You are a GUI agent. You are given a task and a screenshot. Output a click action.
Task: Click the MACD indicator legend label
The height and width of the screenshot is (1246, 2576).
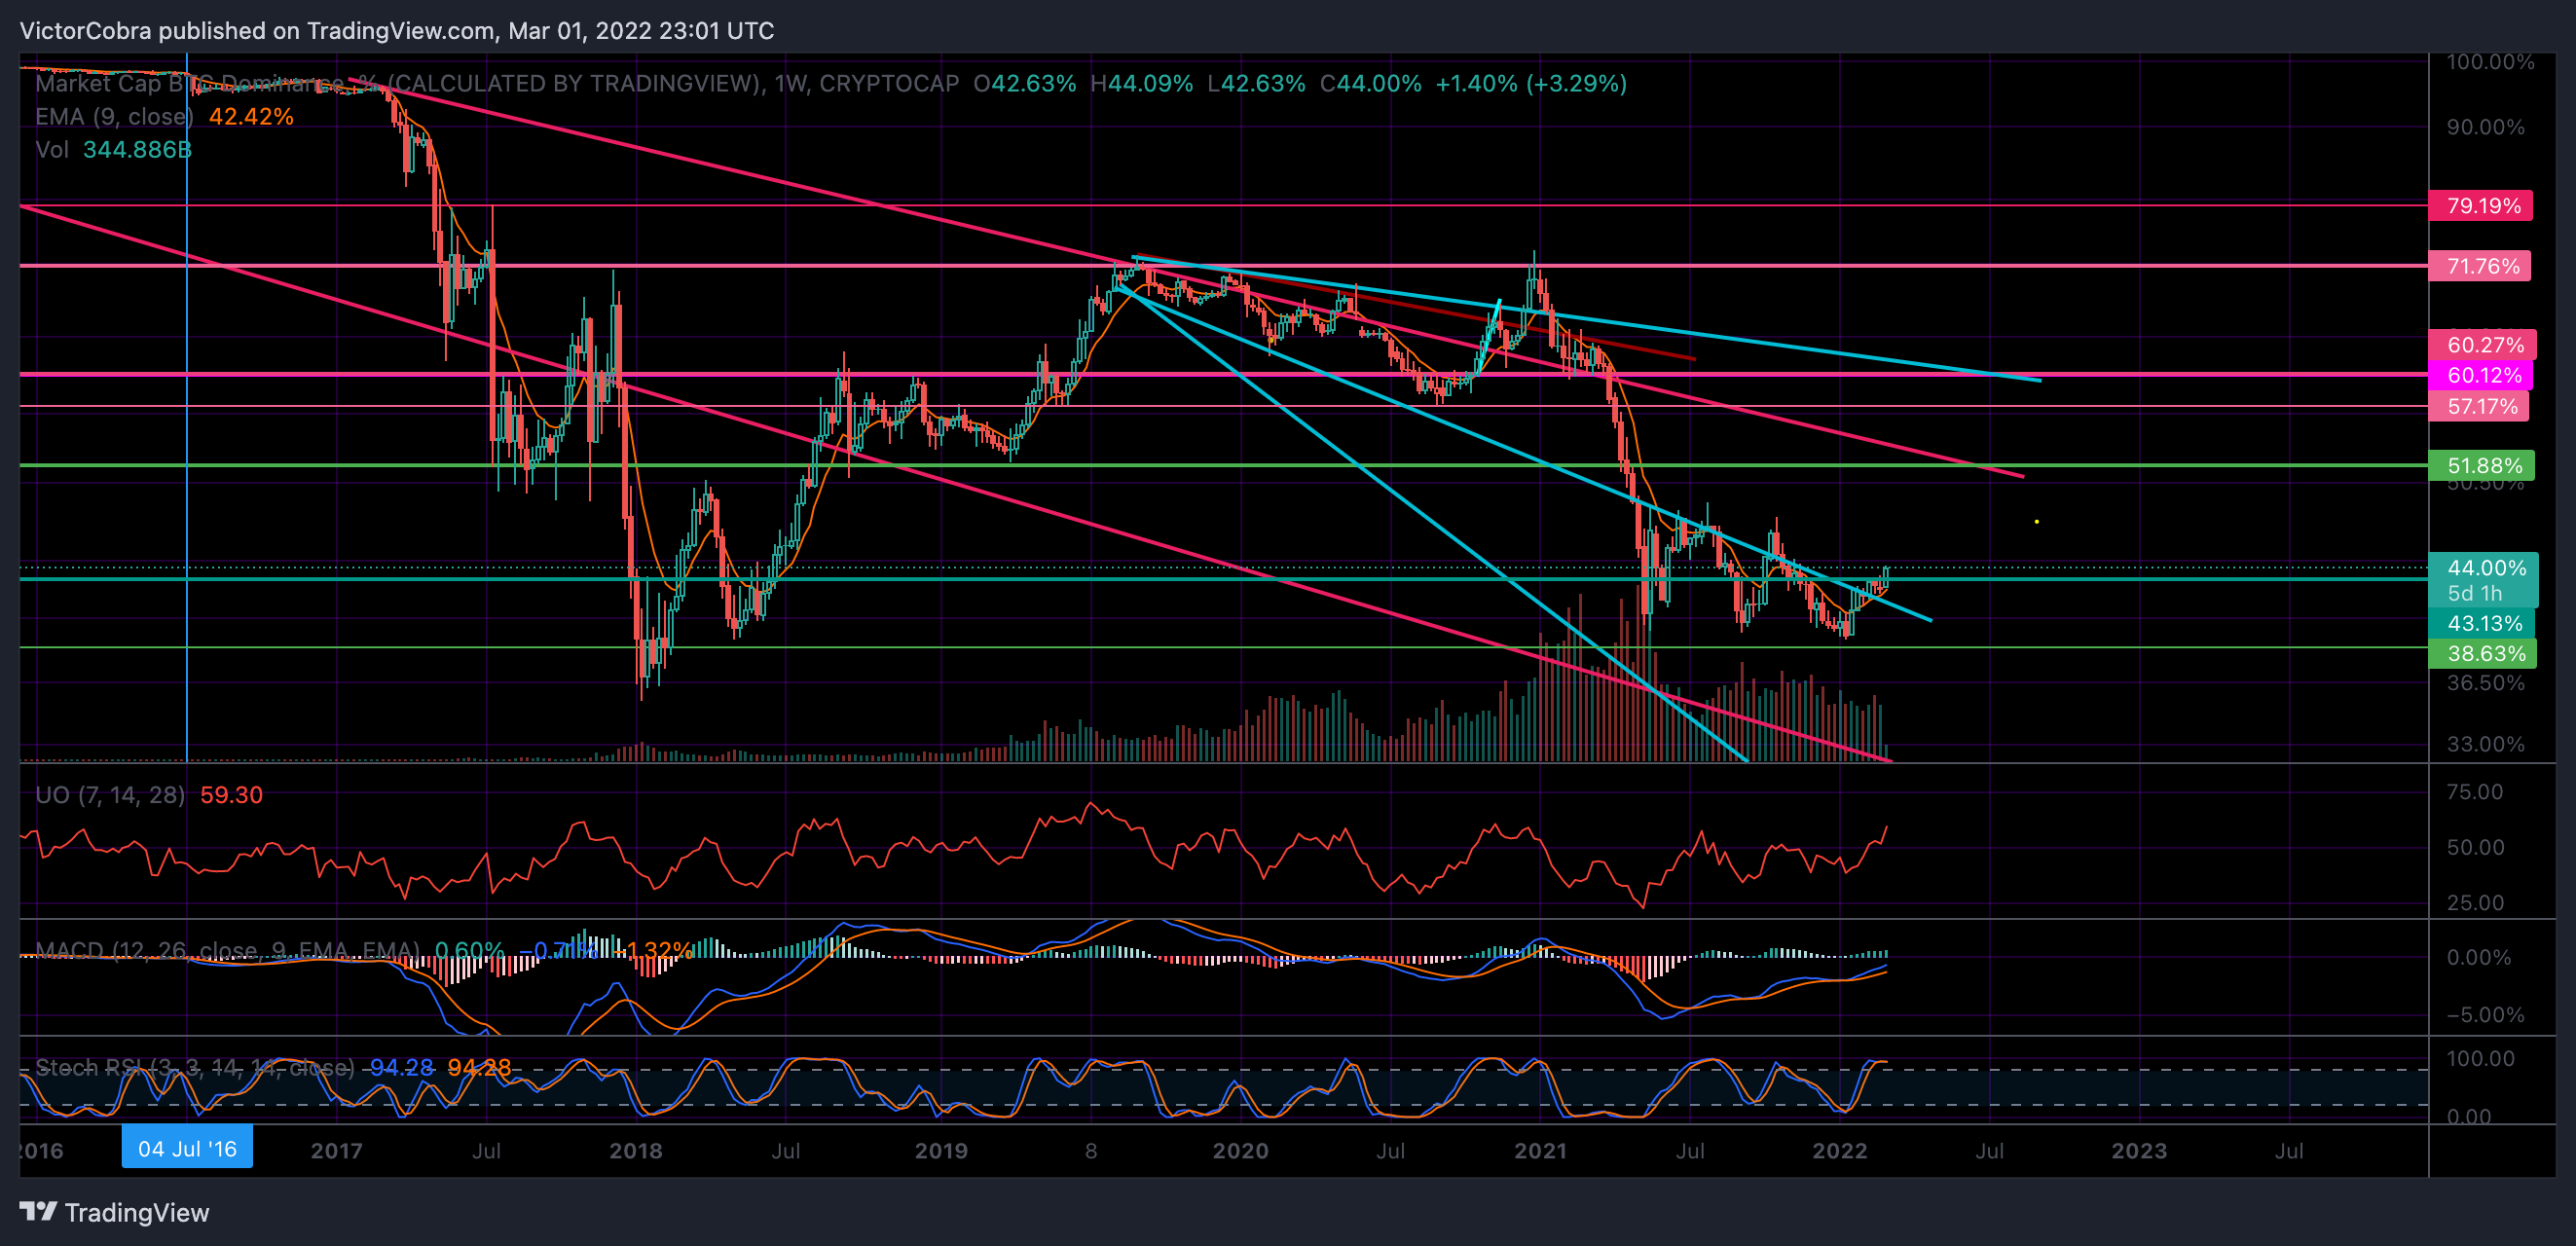227,950
